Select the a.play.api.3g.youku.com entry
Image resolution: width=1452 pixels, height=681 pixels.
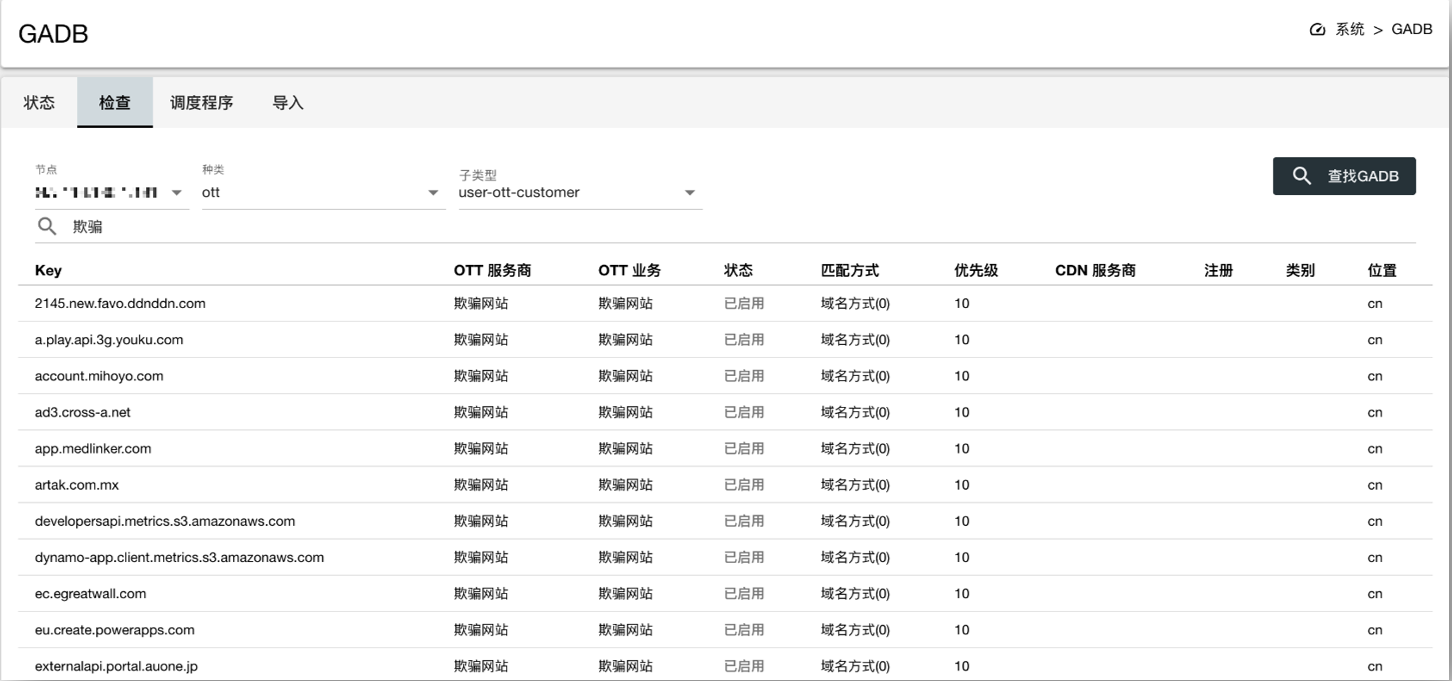pyautogui.click(x=109, y=340)
